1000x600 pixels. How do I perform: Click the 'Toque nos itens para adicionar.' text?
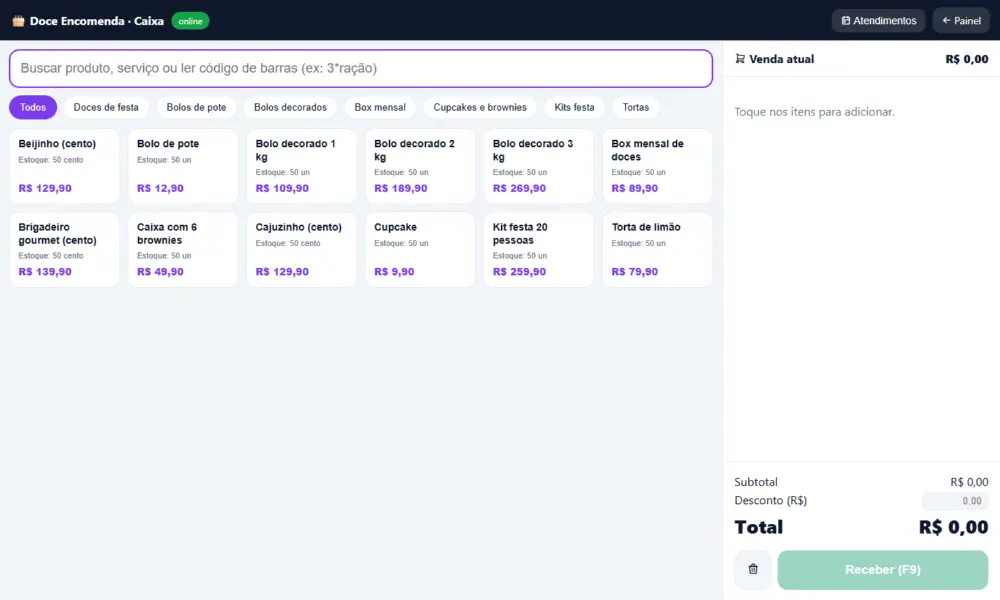814,112
